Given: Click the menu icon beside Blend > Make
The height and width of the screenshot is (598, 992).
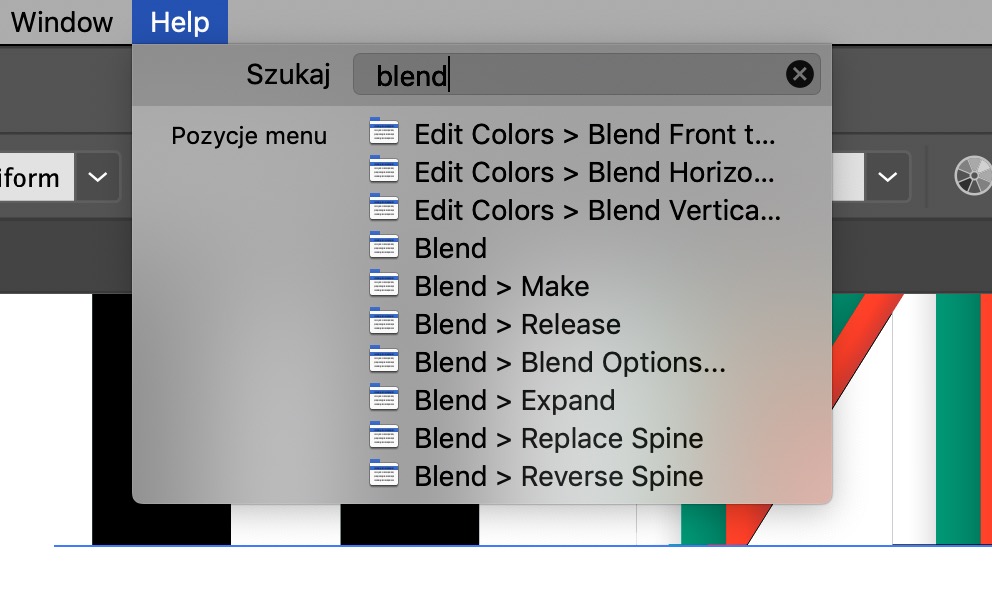Looking at the screenshot, I should pyautogui.click(x=384, y=284).
